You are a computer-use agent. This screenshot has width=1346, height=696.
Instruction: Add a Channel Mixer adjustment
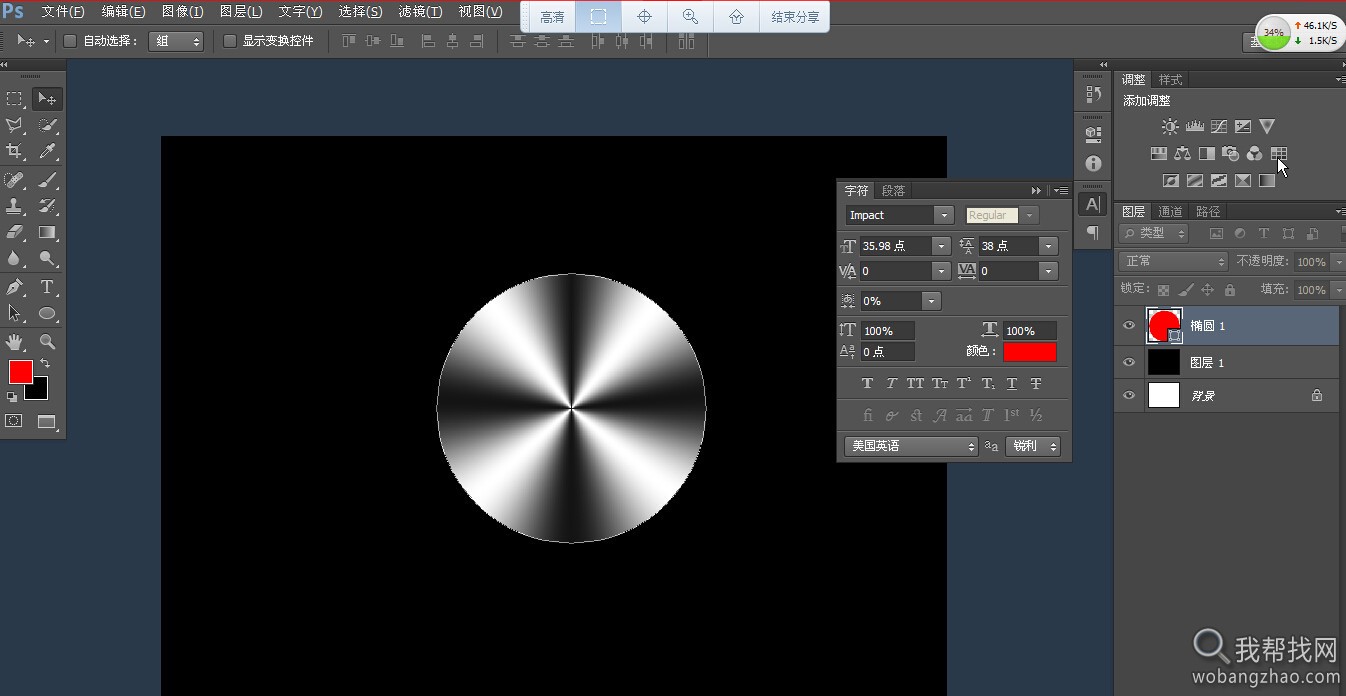[1254, 154]
